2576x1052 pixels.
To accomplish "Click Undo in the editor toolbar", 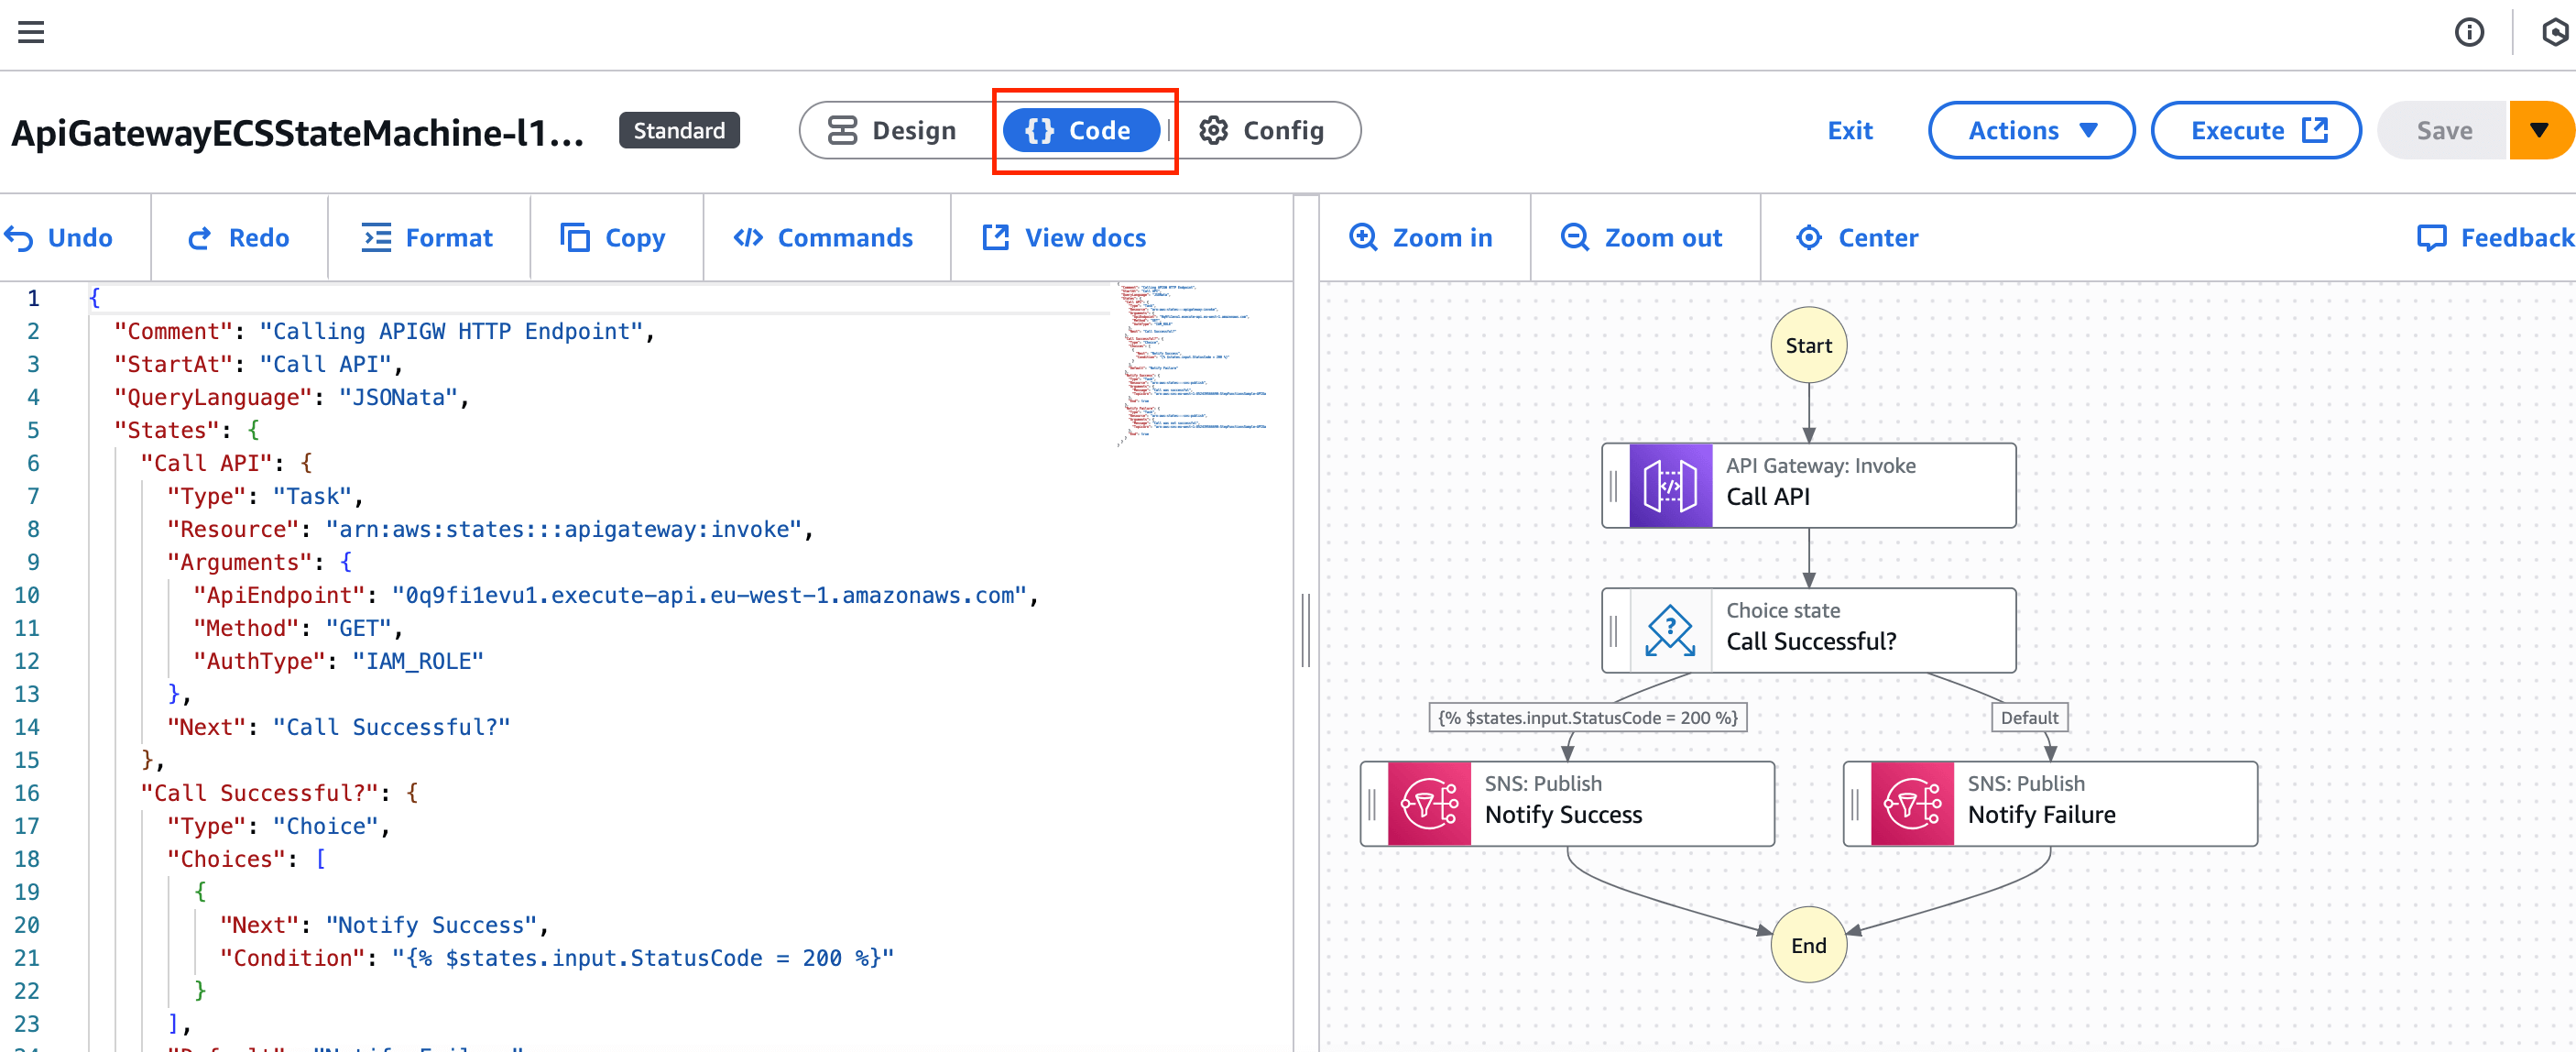I will click(x=59, y=238).
